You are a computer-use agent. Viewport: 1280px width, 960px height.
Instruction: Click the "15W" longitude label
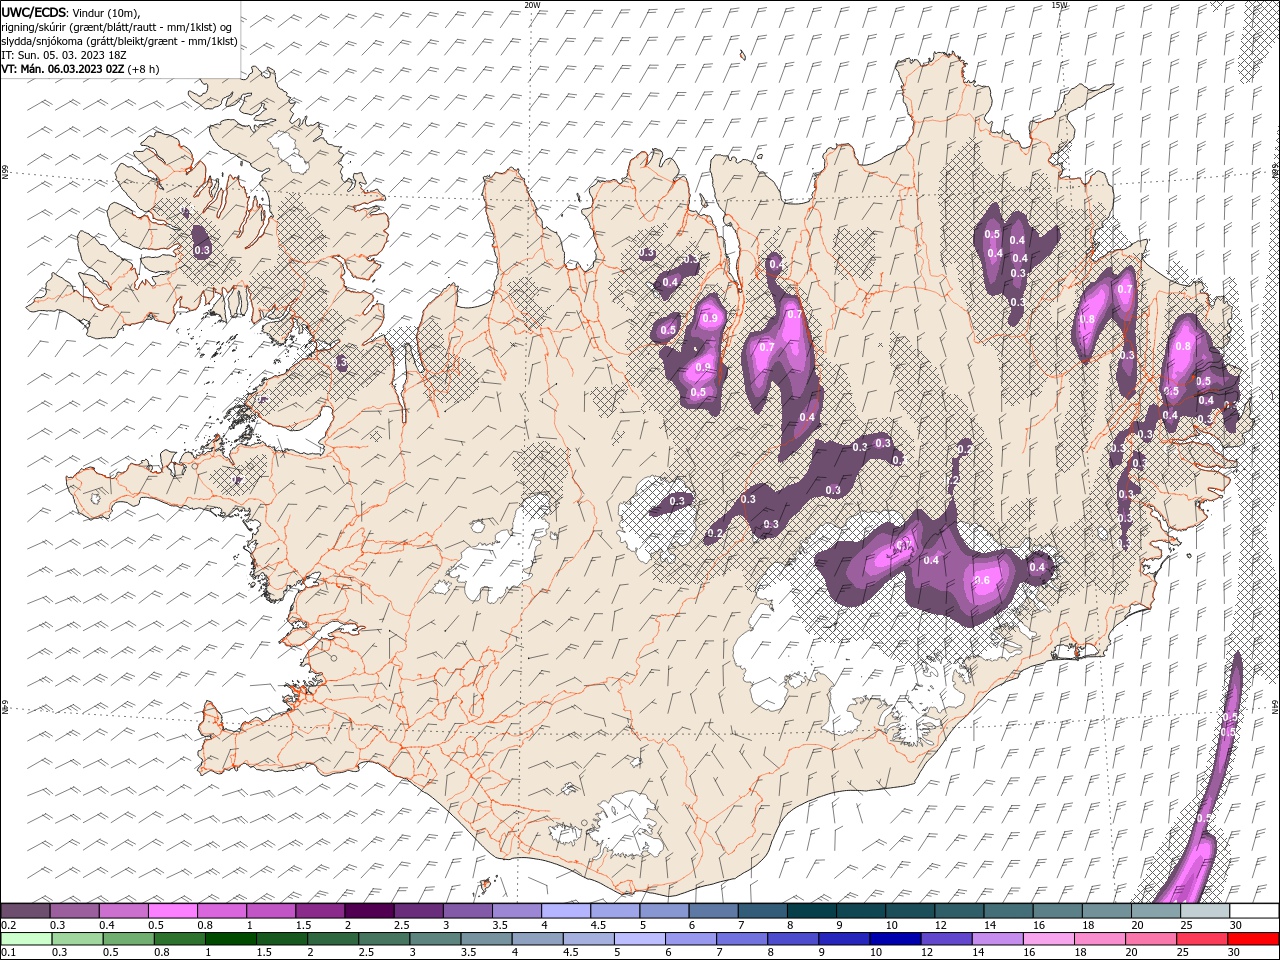tap(1059, 5)
